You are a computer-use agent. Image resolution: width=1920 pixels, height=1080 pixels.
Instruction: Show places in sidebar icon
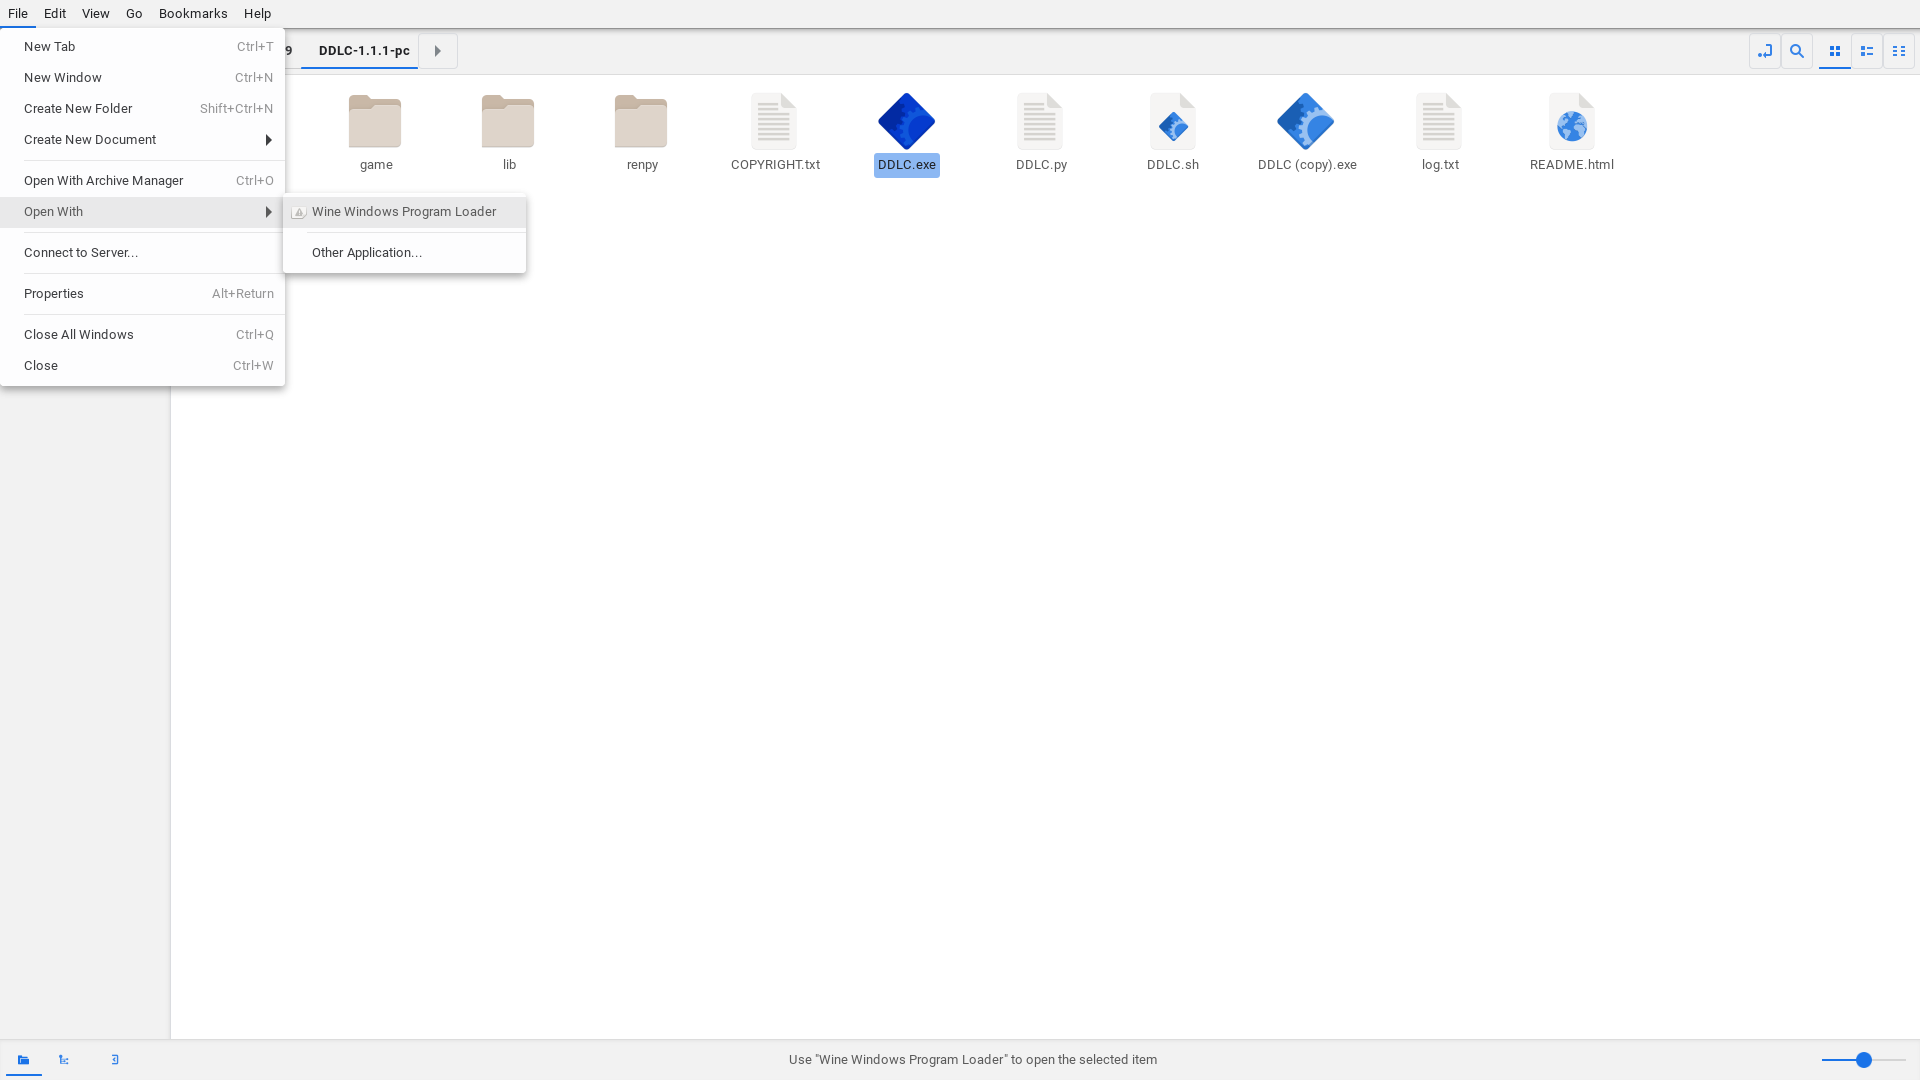point(24,1060)
